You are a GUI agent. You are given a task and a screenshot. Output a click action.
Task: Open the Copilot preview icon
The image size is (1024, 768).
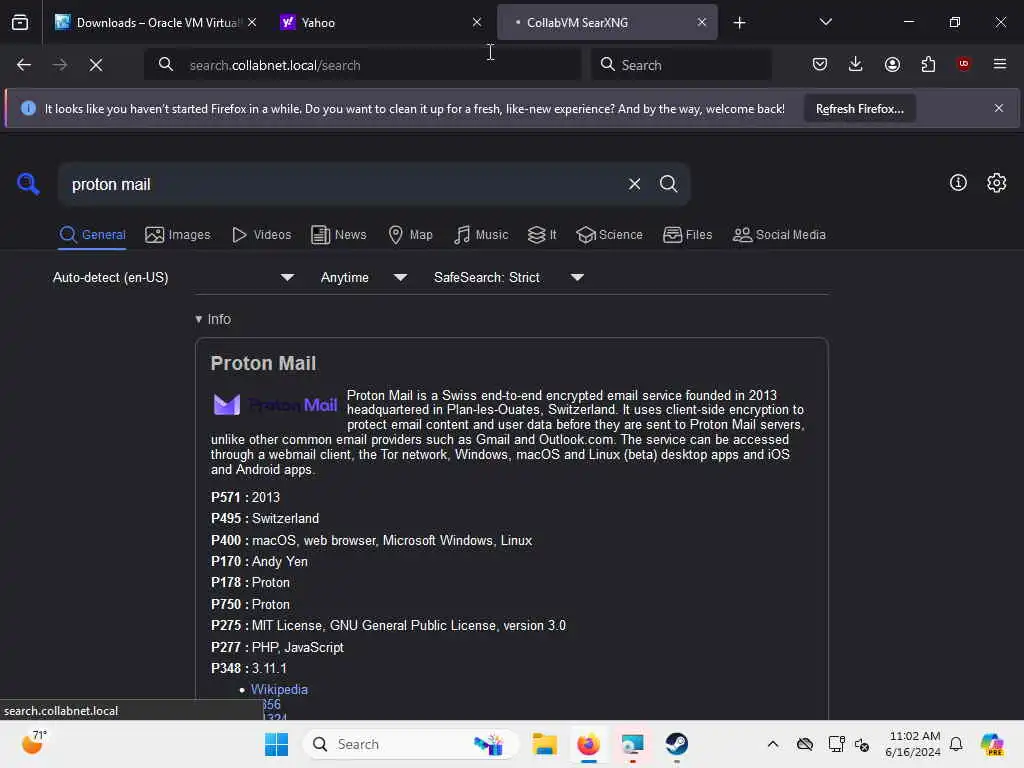[991, 744]
